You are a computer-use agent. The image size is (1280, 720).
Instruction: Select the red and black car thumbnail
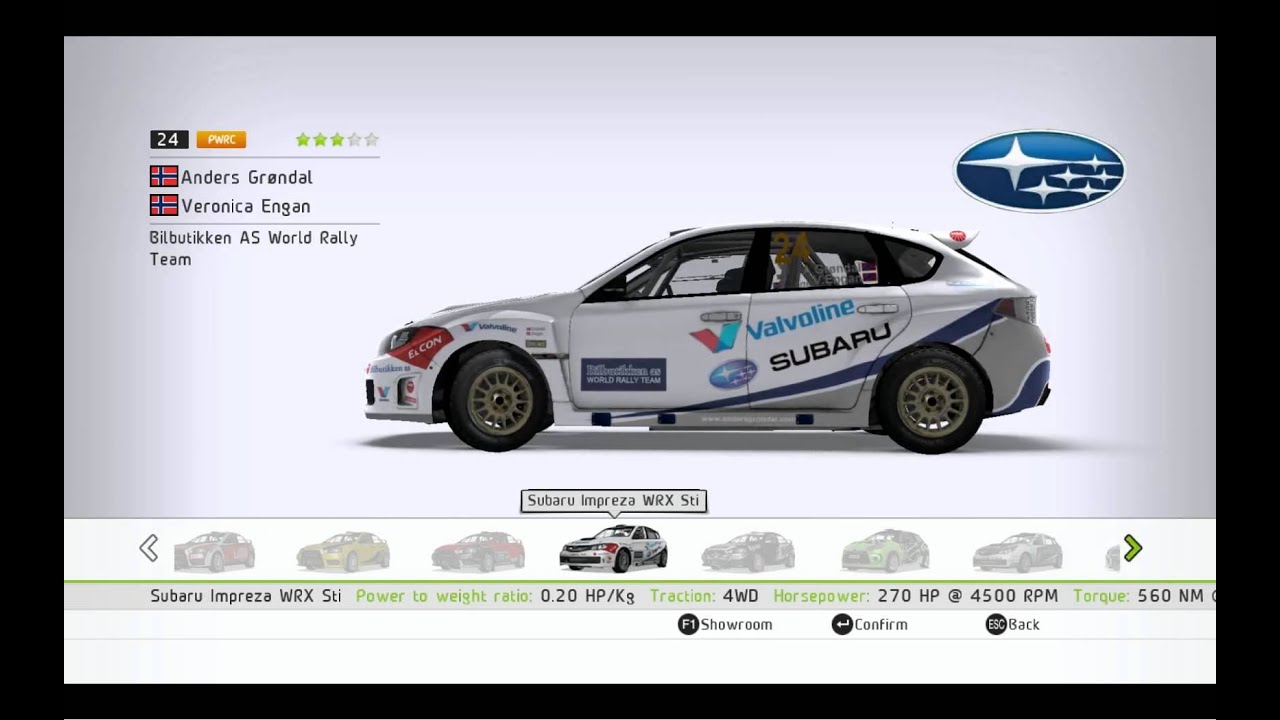478,551
